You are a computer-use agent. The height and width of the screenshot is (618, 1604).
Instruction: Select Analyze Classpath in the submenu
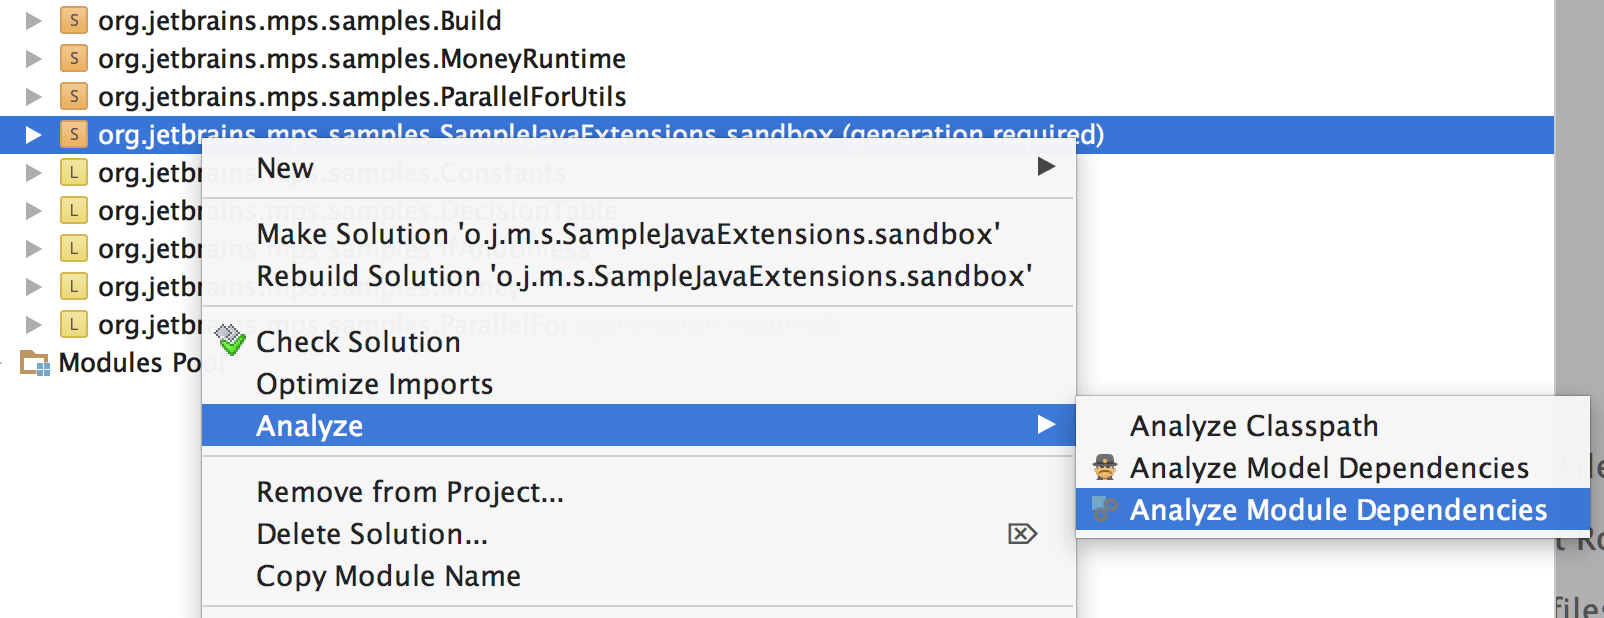(x=1254, y=426)
